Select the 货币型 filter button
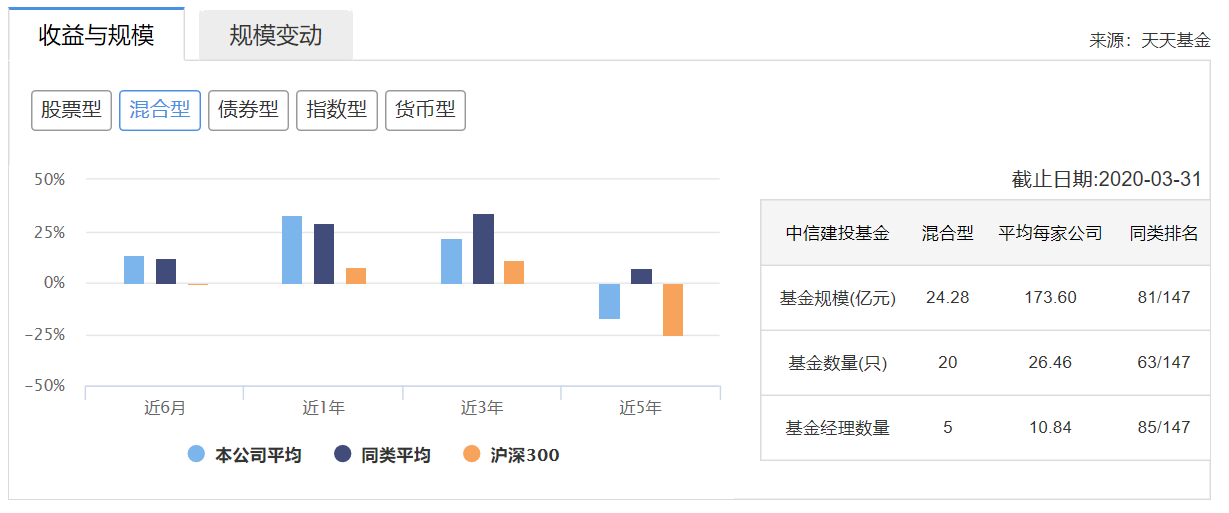 [x=425, y=110]
